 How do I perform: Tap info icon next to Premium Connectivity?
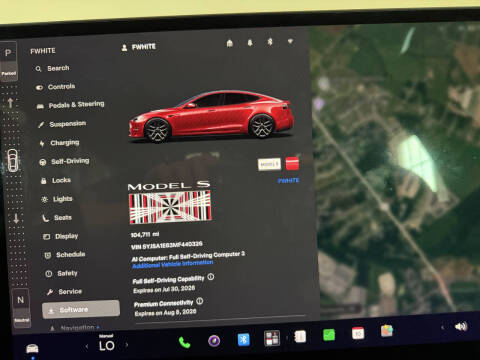(199, 301)
